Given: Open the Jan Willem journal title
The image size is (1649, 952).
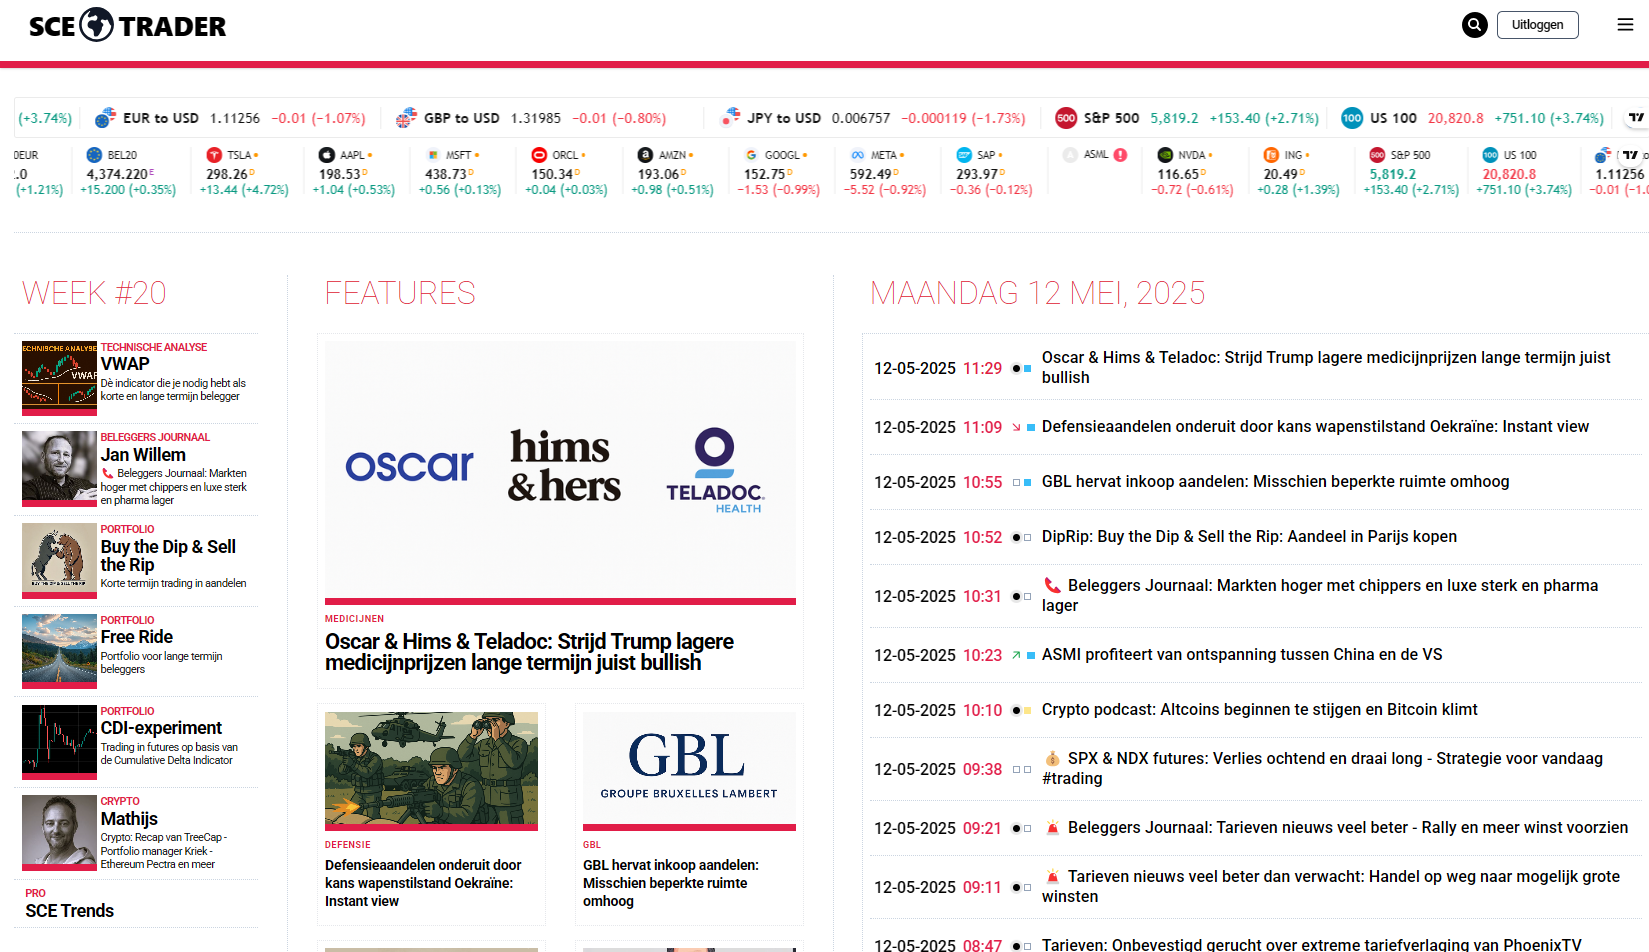Looking at the screenshot, I should pos(143,455).
